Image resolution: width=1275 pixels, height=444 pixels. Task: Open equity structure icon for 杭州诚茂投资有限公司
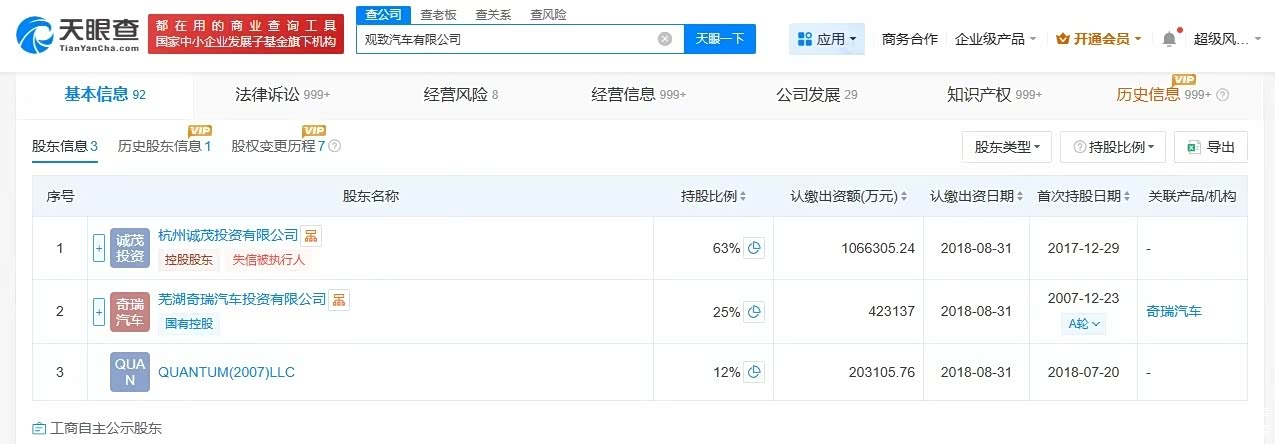pos(312,236)
